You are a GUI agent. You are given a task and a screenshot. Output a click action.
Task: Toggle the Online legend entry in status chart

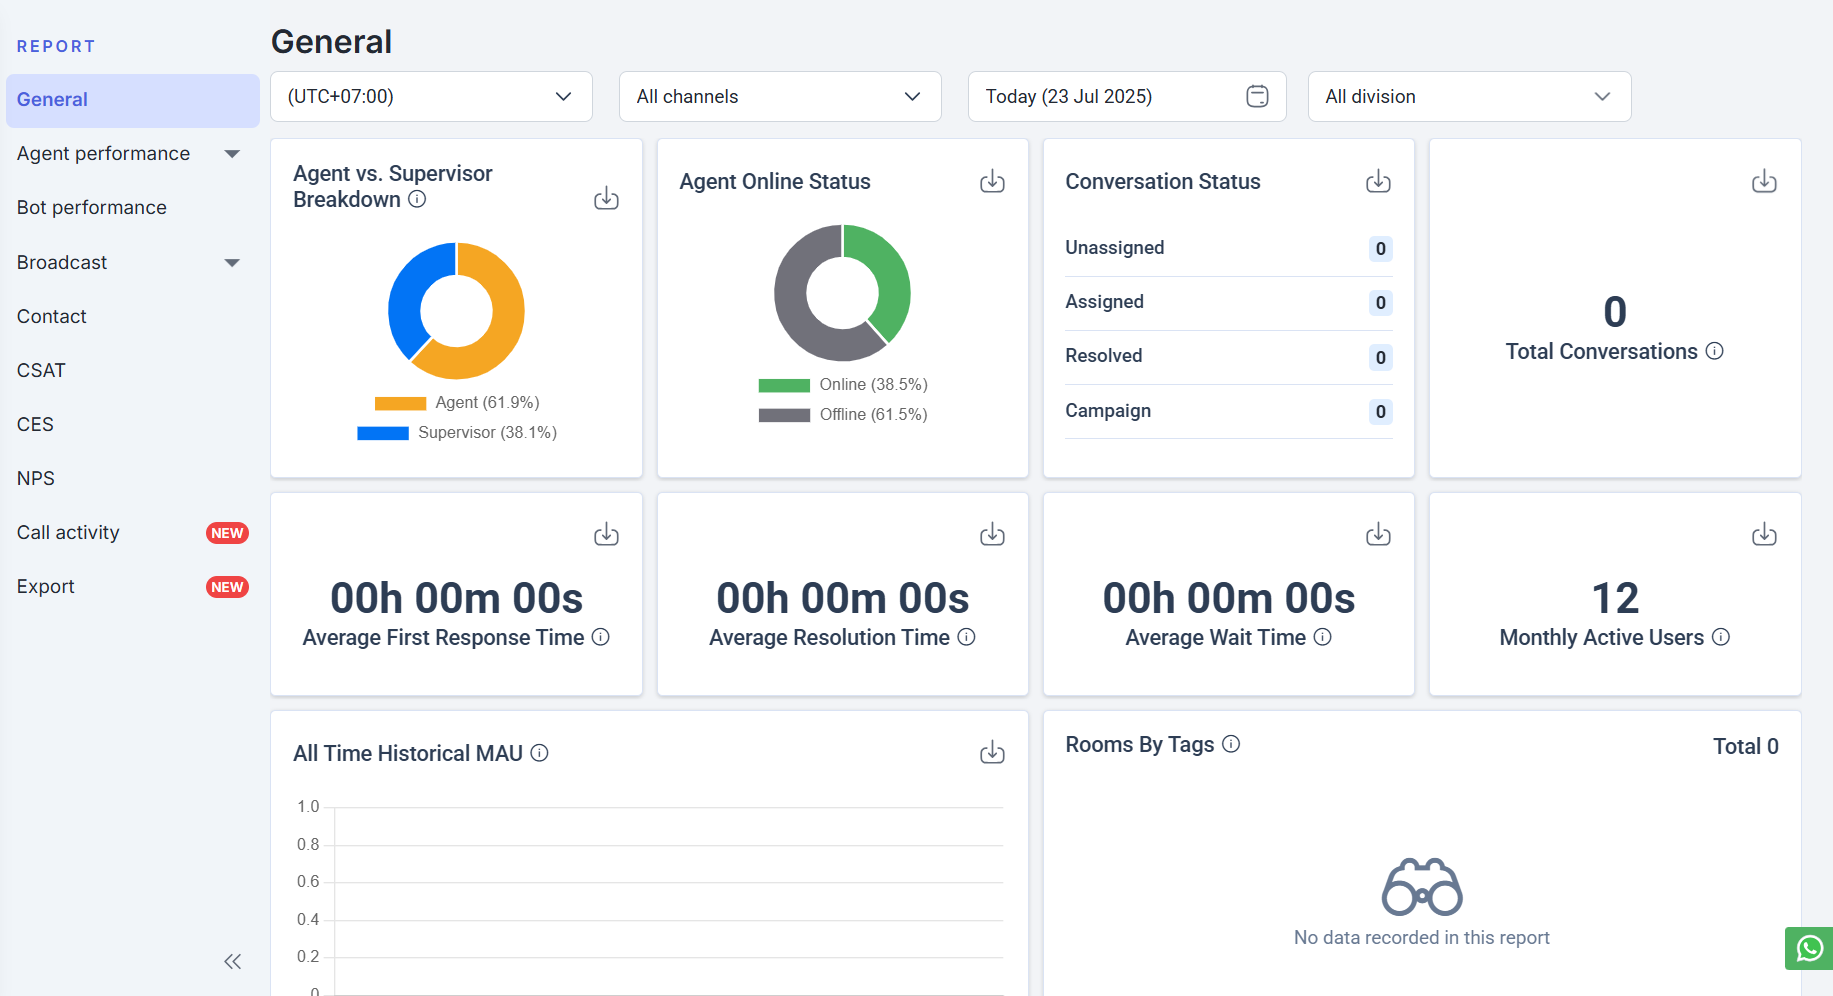[843, 385]
